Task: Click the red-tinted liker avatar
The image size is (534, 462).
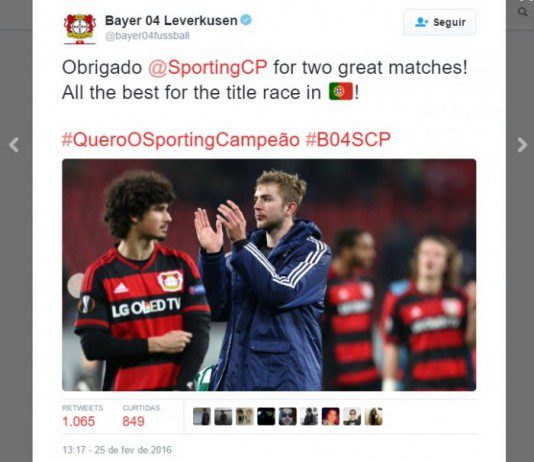Action: coord(330,416)
